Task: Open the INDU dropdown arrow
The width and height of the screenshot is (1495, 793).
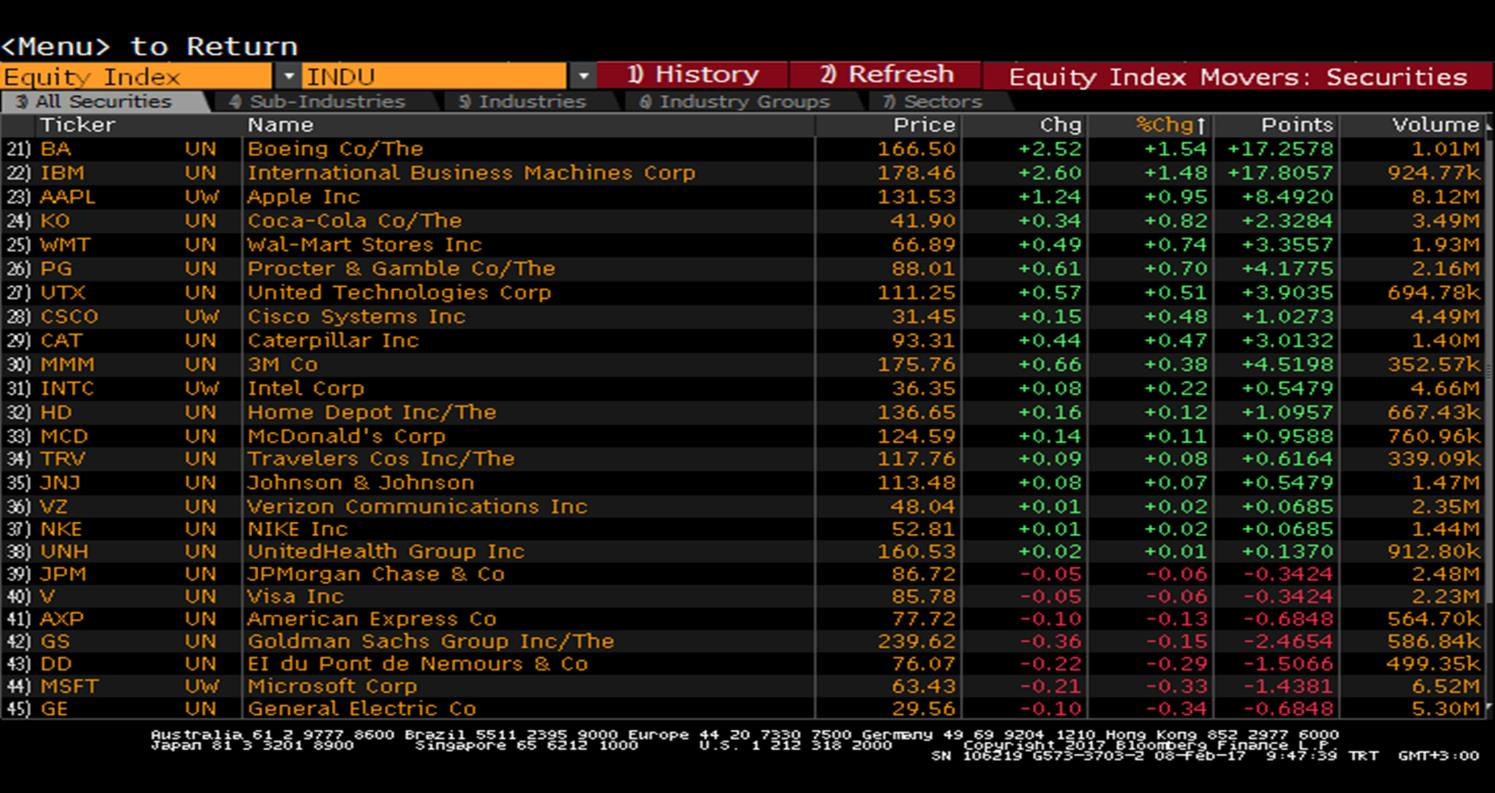Action: pos(584,77)
